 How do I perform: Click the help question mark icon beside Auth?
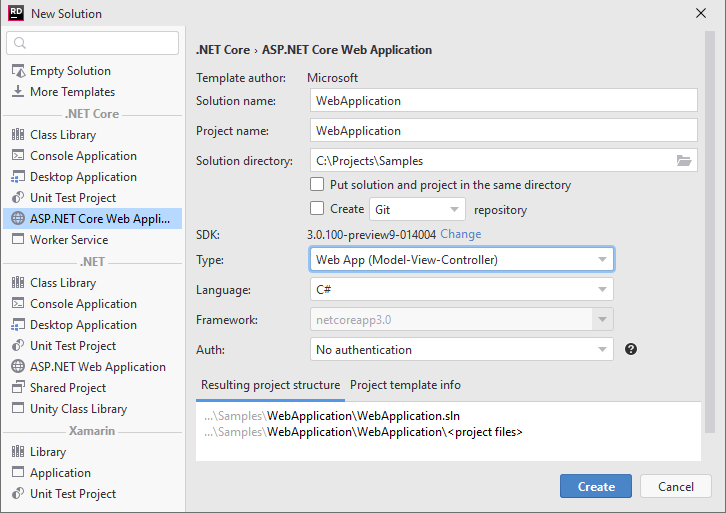coord(631,350)
